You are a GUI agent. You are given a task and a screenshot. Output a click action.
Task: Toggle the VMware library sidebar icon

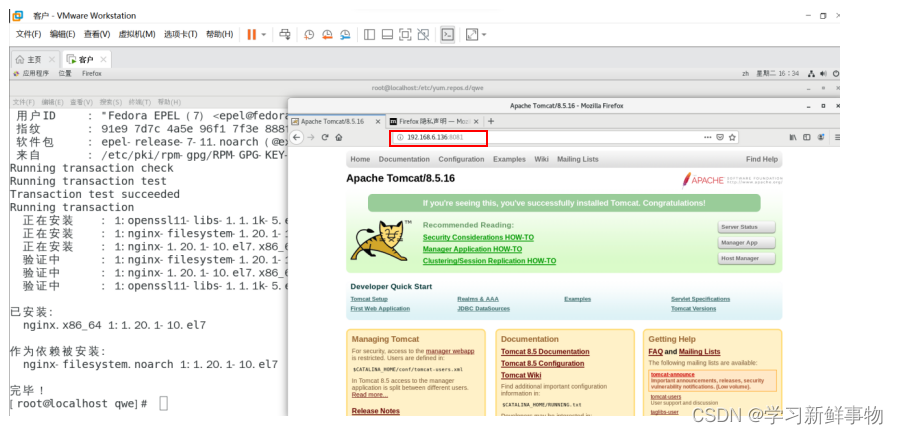(x=369, y=35)
